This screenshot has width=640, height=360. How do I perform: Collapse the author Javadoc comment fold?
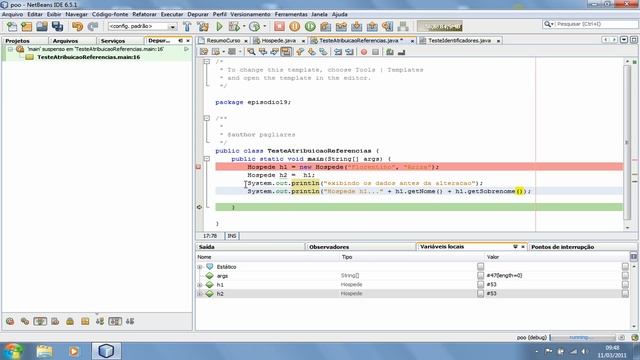tap(207, 118)
